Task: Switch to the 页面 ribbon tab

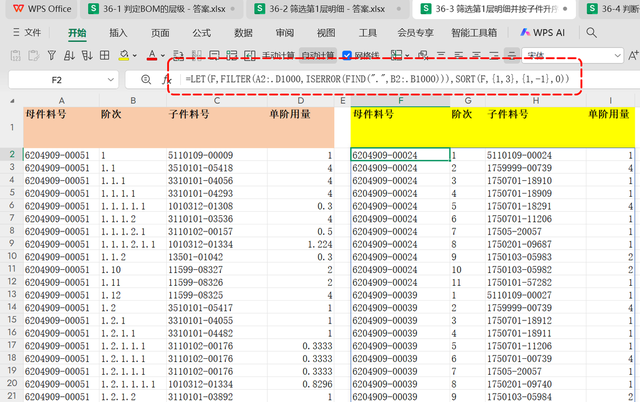Action: (160, 33)
